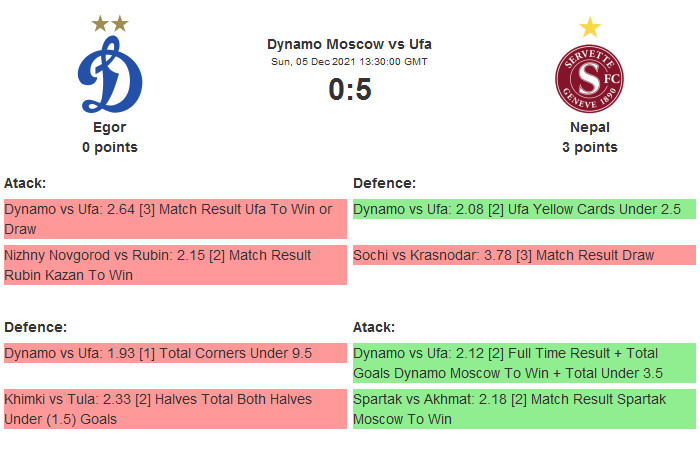Click the gold star above Servette logo
Viewport: 700px width, 460px height.
click(x=590, y=26)
